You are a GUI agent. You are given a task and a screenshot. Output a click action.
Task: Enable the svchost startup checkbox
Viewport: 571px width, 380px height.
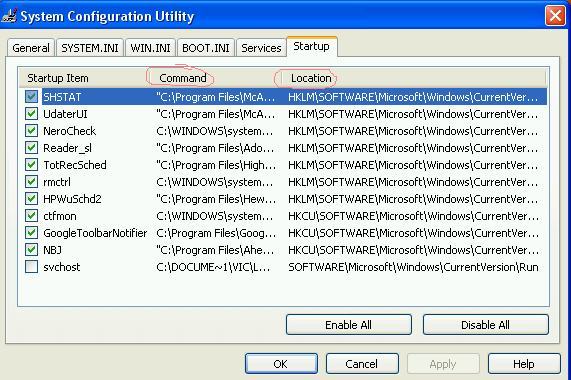click(31, 266)
